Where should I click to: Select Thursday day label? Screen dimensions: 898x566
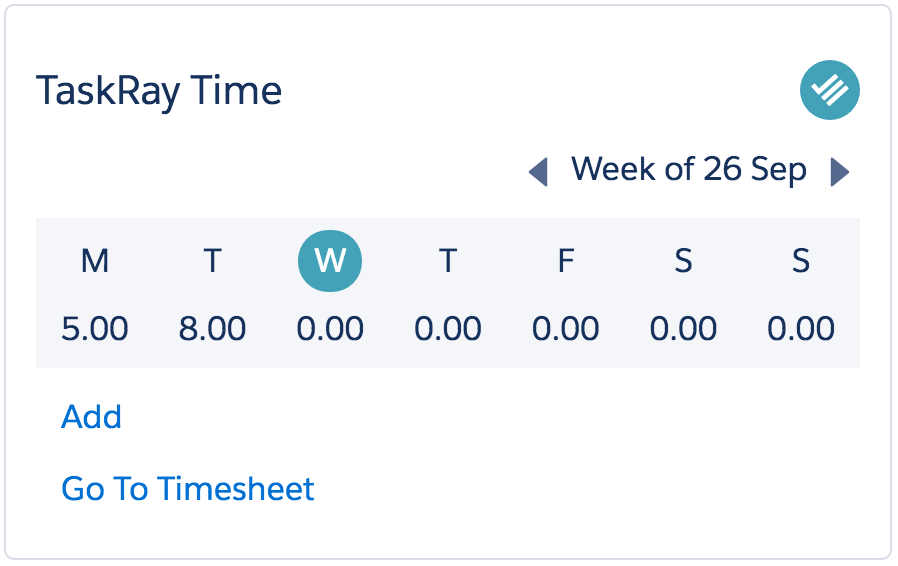[x=448, y=261]
